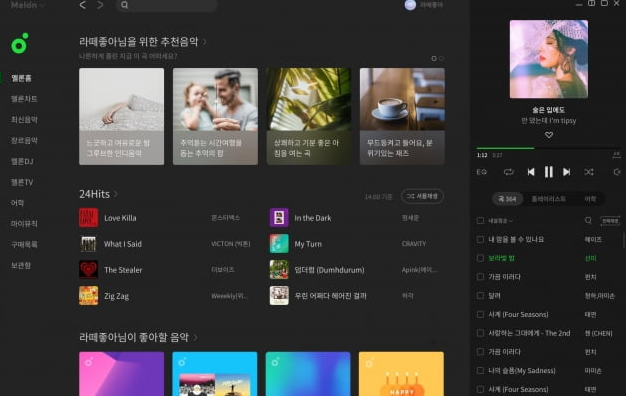
Task: Open the user profile avatar
Action: coord(410,5)
